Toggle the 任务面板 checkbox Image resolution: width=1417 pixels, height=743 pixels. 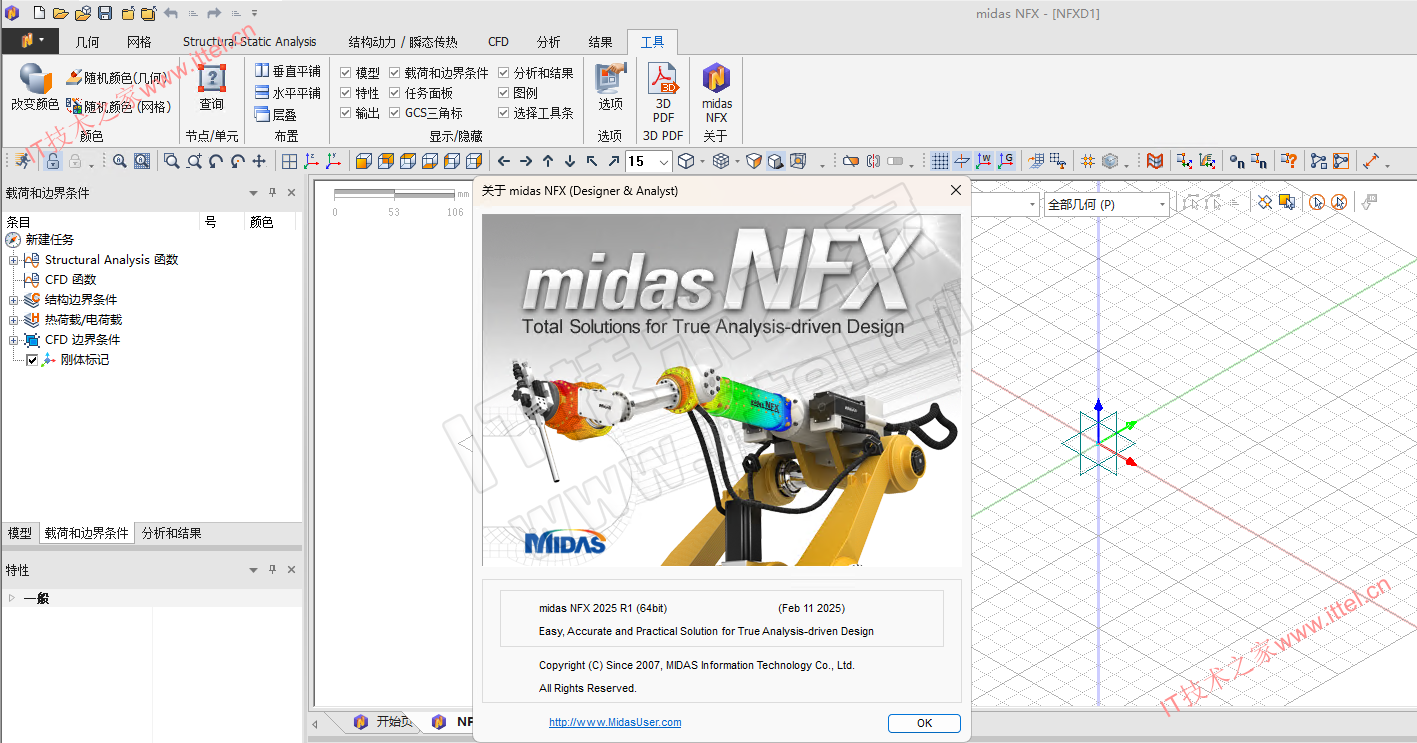395,93
